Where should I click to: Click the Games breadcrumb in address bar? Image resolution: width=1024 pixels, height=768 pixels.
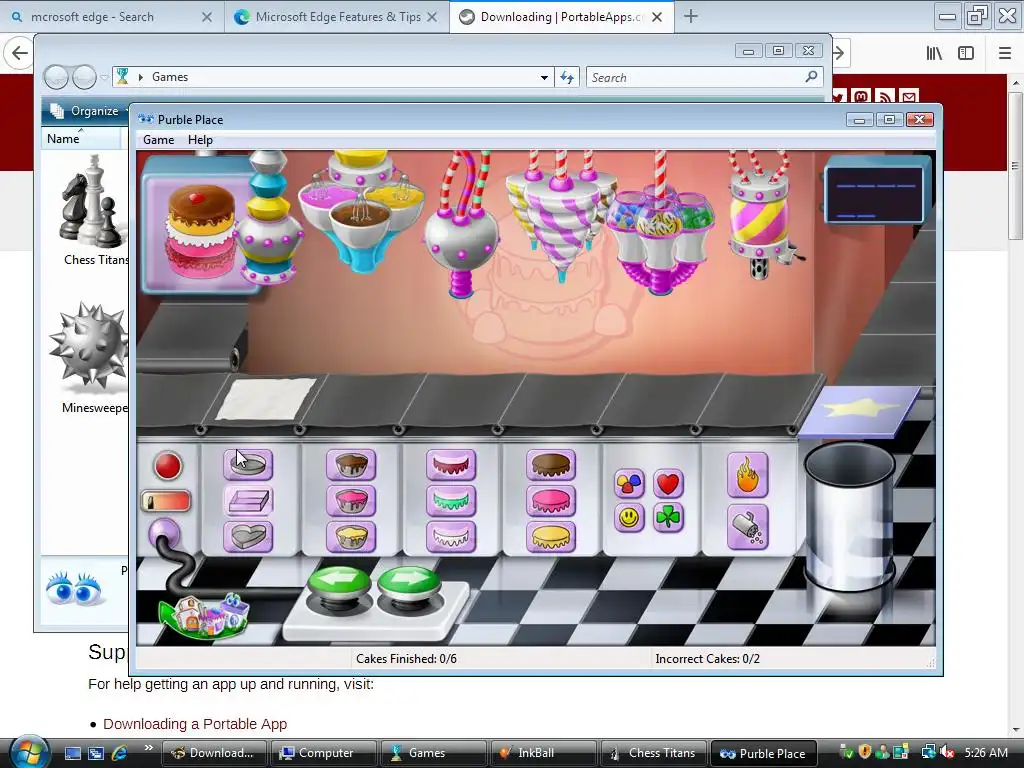[170, 77]
